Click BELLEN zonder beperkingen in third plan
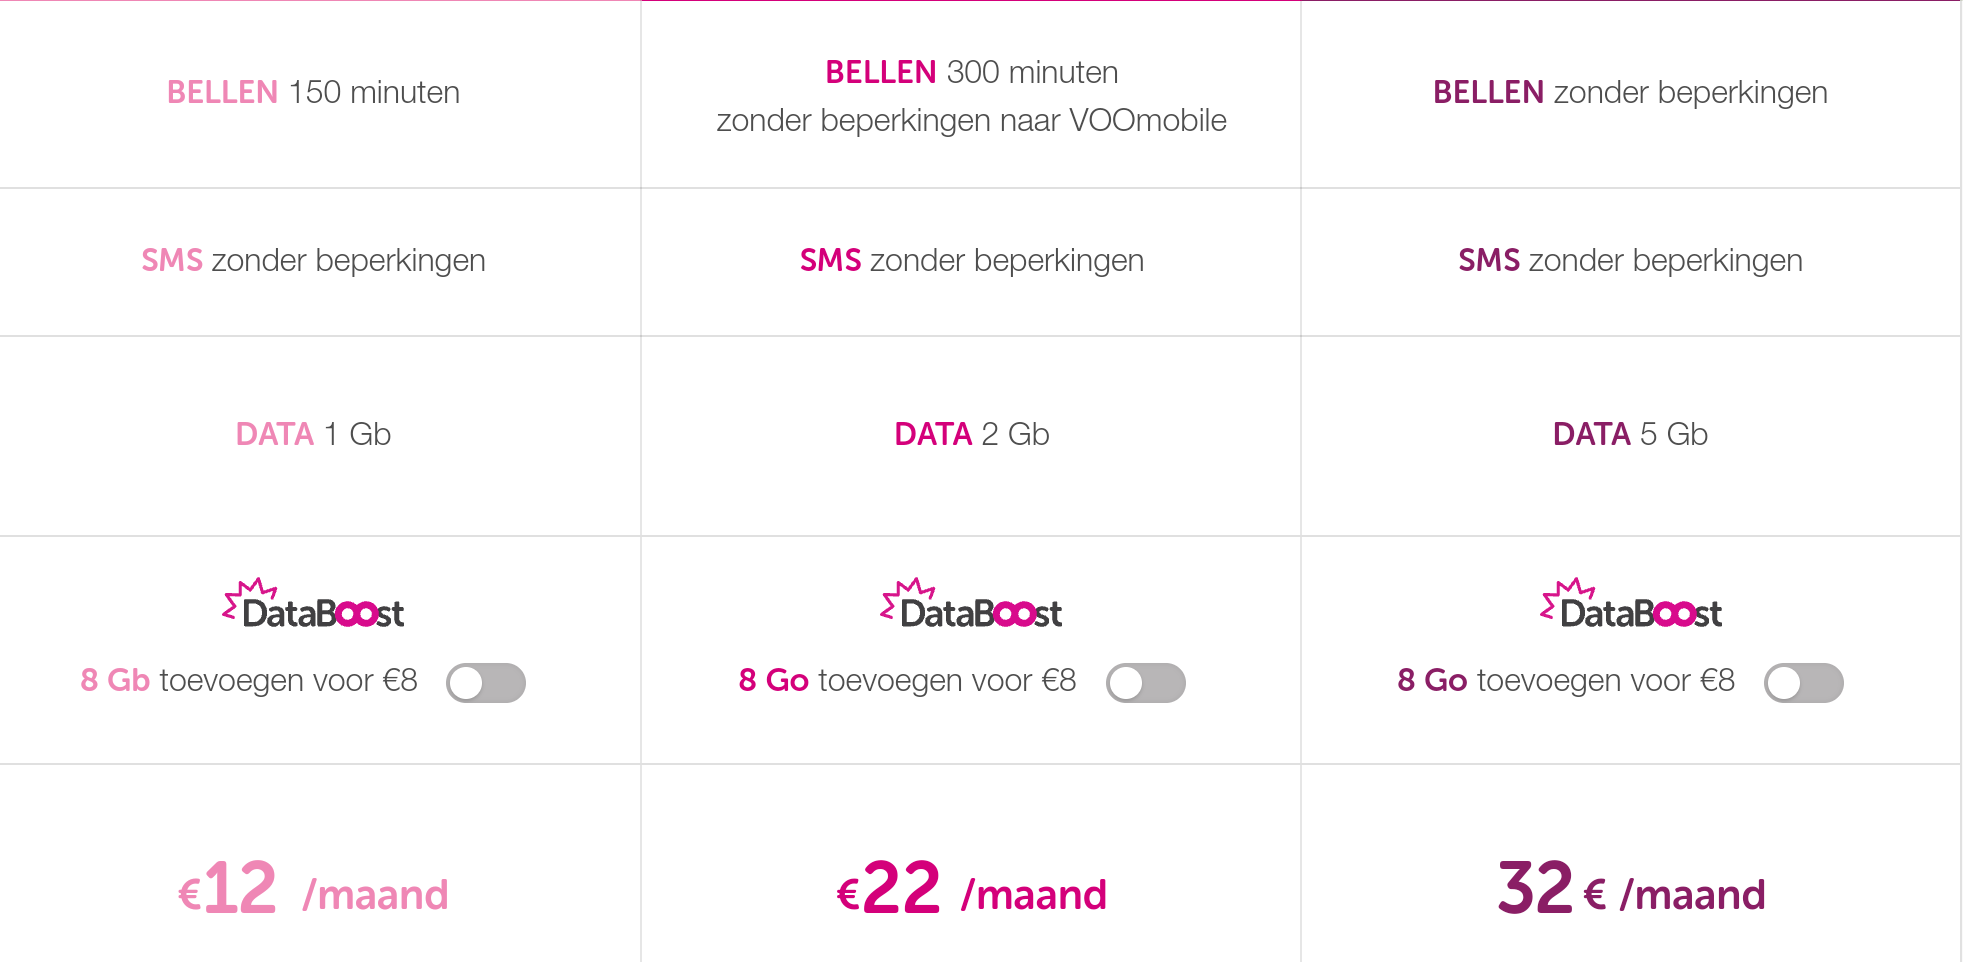 pyautogui.click(x=1630, y=92)
